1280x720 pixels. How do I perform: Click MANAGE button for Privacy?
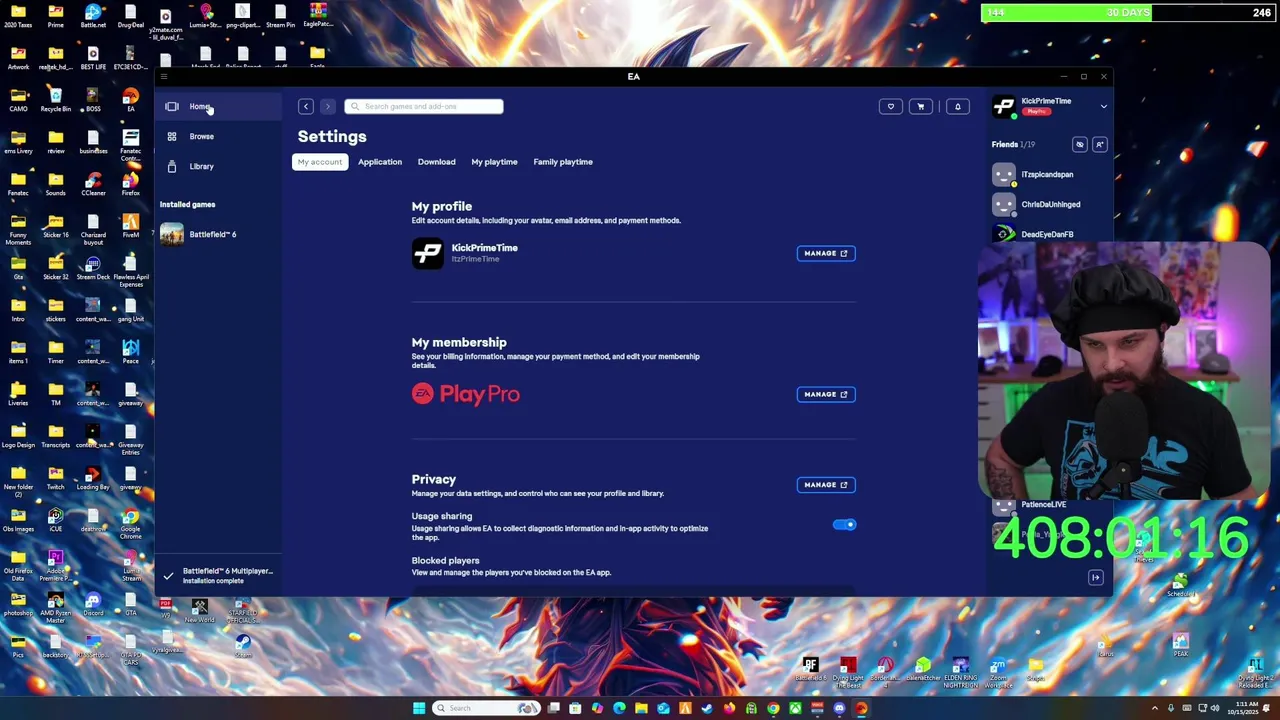(826, 485)
